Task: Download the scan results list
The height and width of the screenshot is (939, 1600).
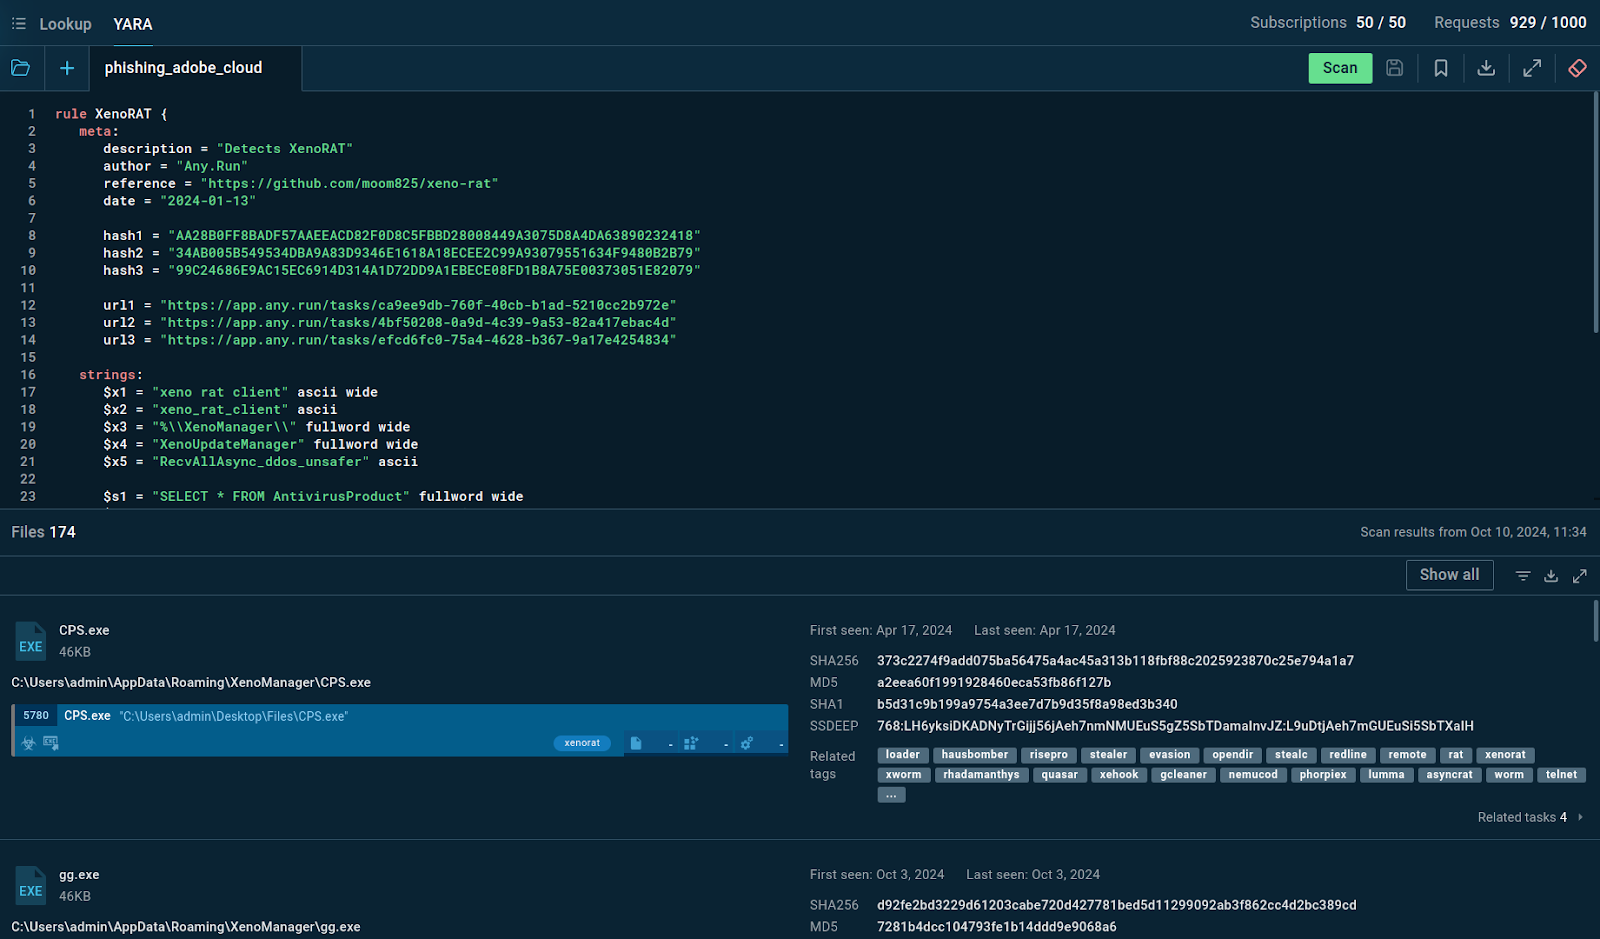Action: 1551,576
